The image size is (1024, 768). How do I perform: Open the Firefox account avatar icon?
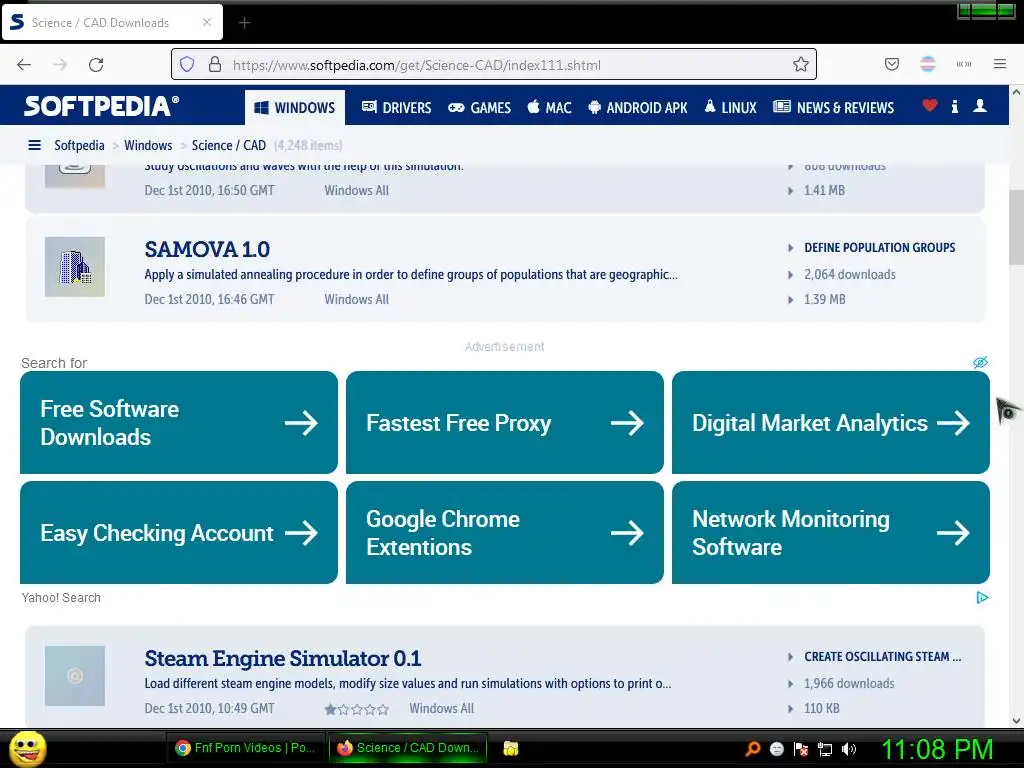tap(928, 65)
